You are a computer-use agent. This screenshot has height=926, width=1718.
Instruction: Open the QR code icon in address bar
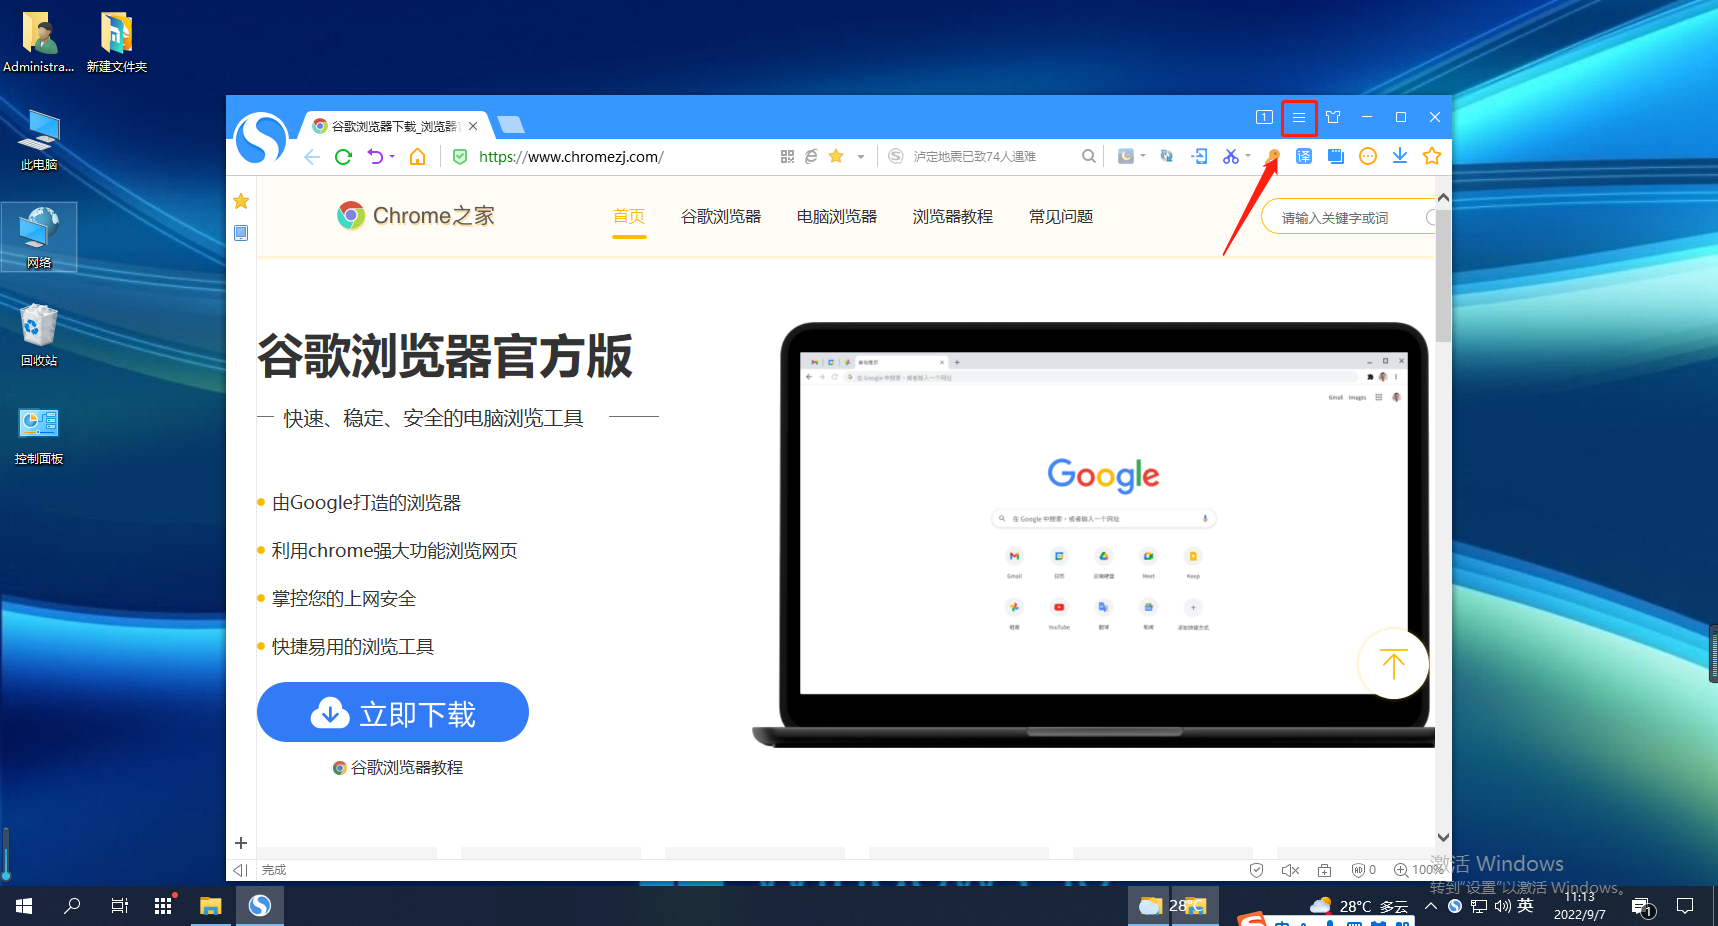pyautogui.click(x=787, y=156)
